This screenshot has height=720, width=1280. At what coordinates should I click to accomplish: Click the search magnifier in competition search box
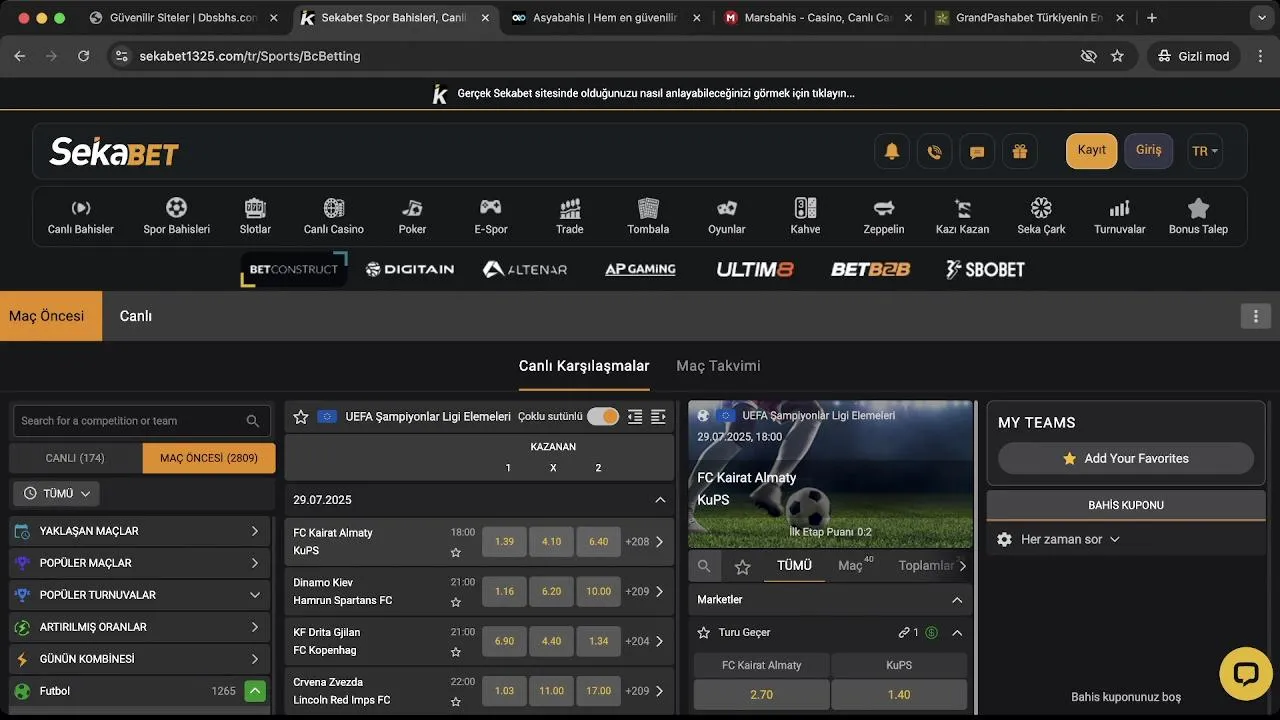pos(253,421)
